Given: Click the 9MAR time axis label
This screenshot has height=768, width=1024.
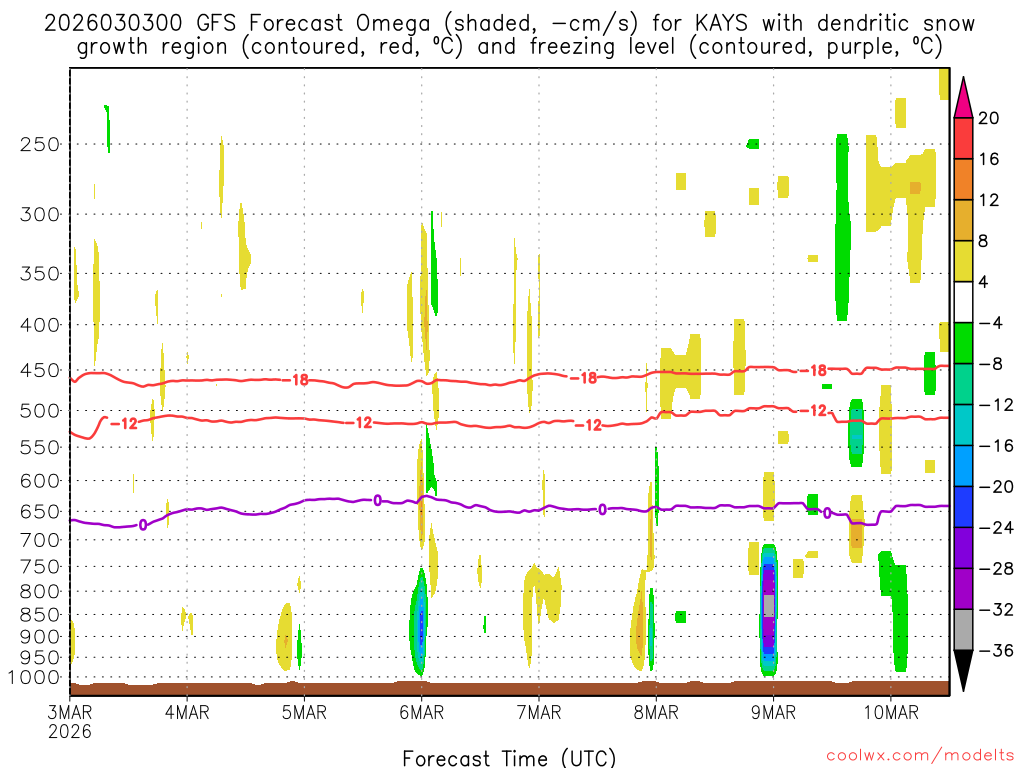Looking at the screenshot, I should click(773, 712).
